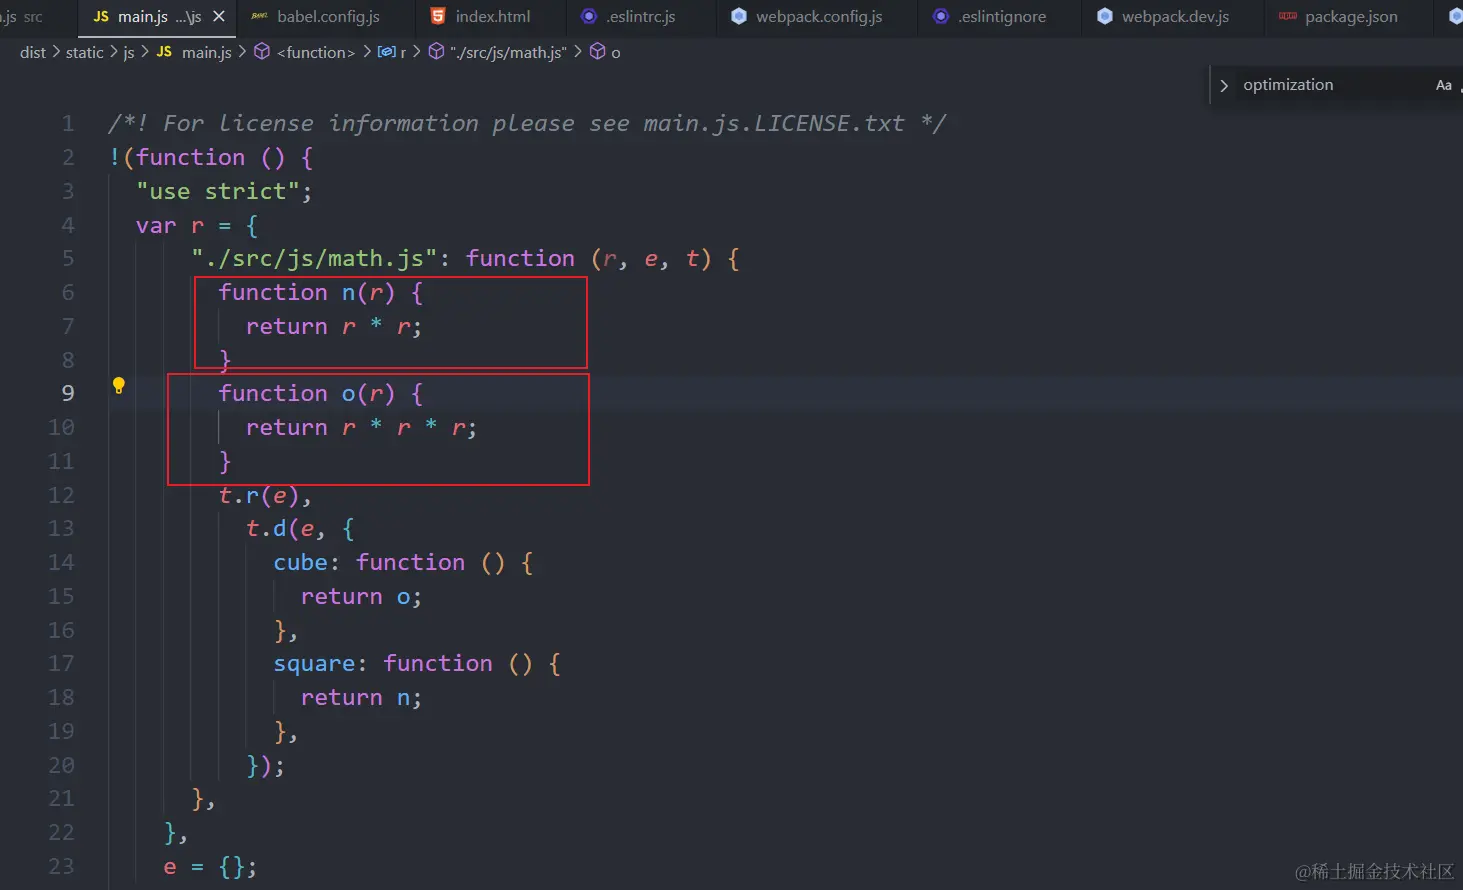Click the HTML5 icon on index.html tab
Image resolution: width=1463 pixels, height=890 pixels.
point(438,16)
